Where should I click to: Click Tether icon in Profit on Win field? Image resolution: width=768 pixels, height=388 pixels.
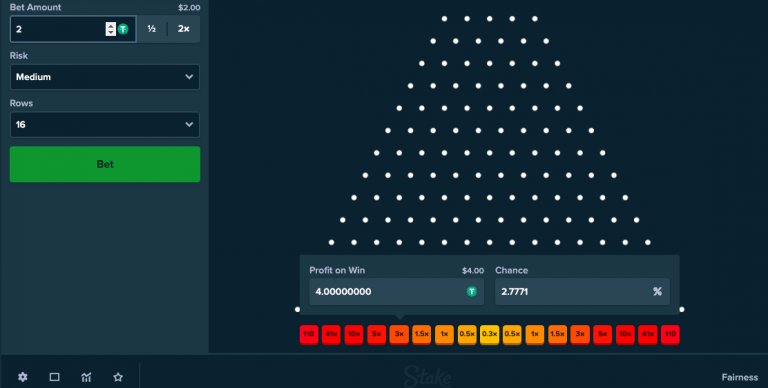pos(472,291)
